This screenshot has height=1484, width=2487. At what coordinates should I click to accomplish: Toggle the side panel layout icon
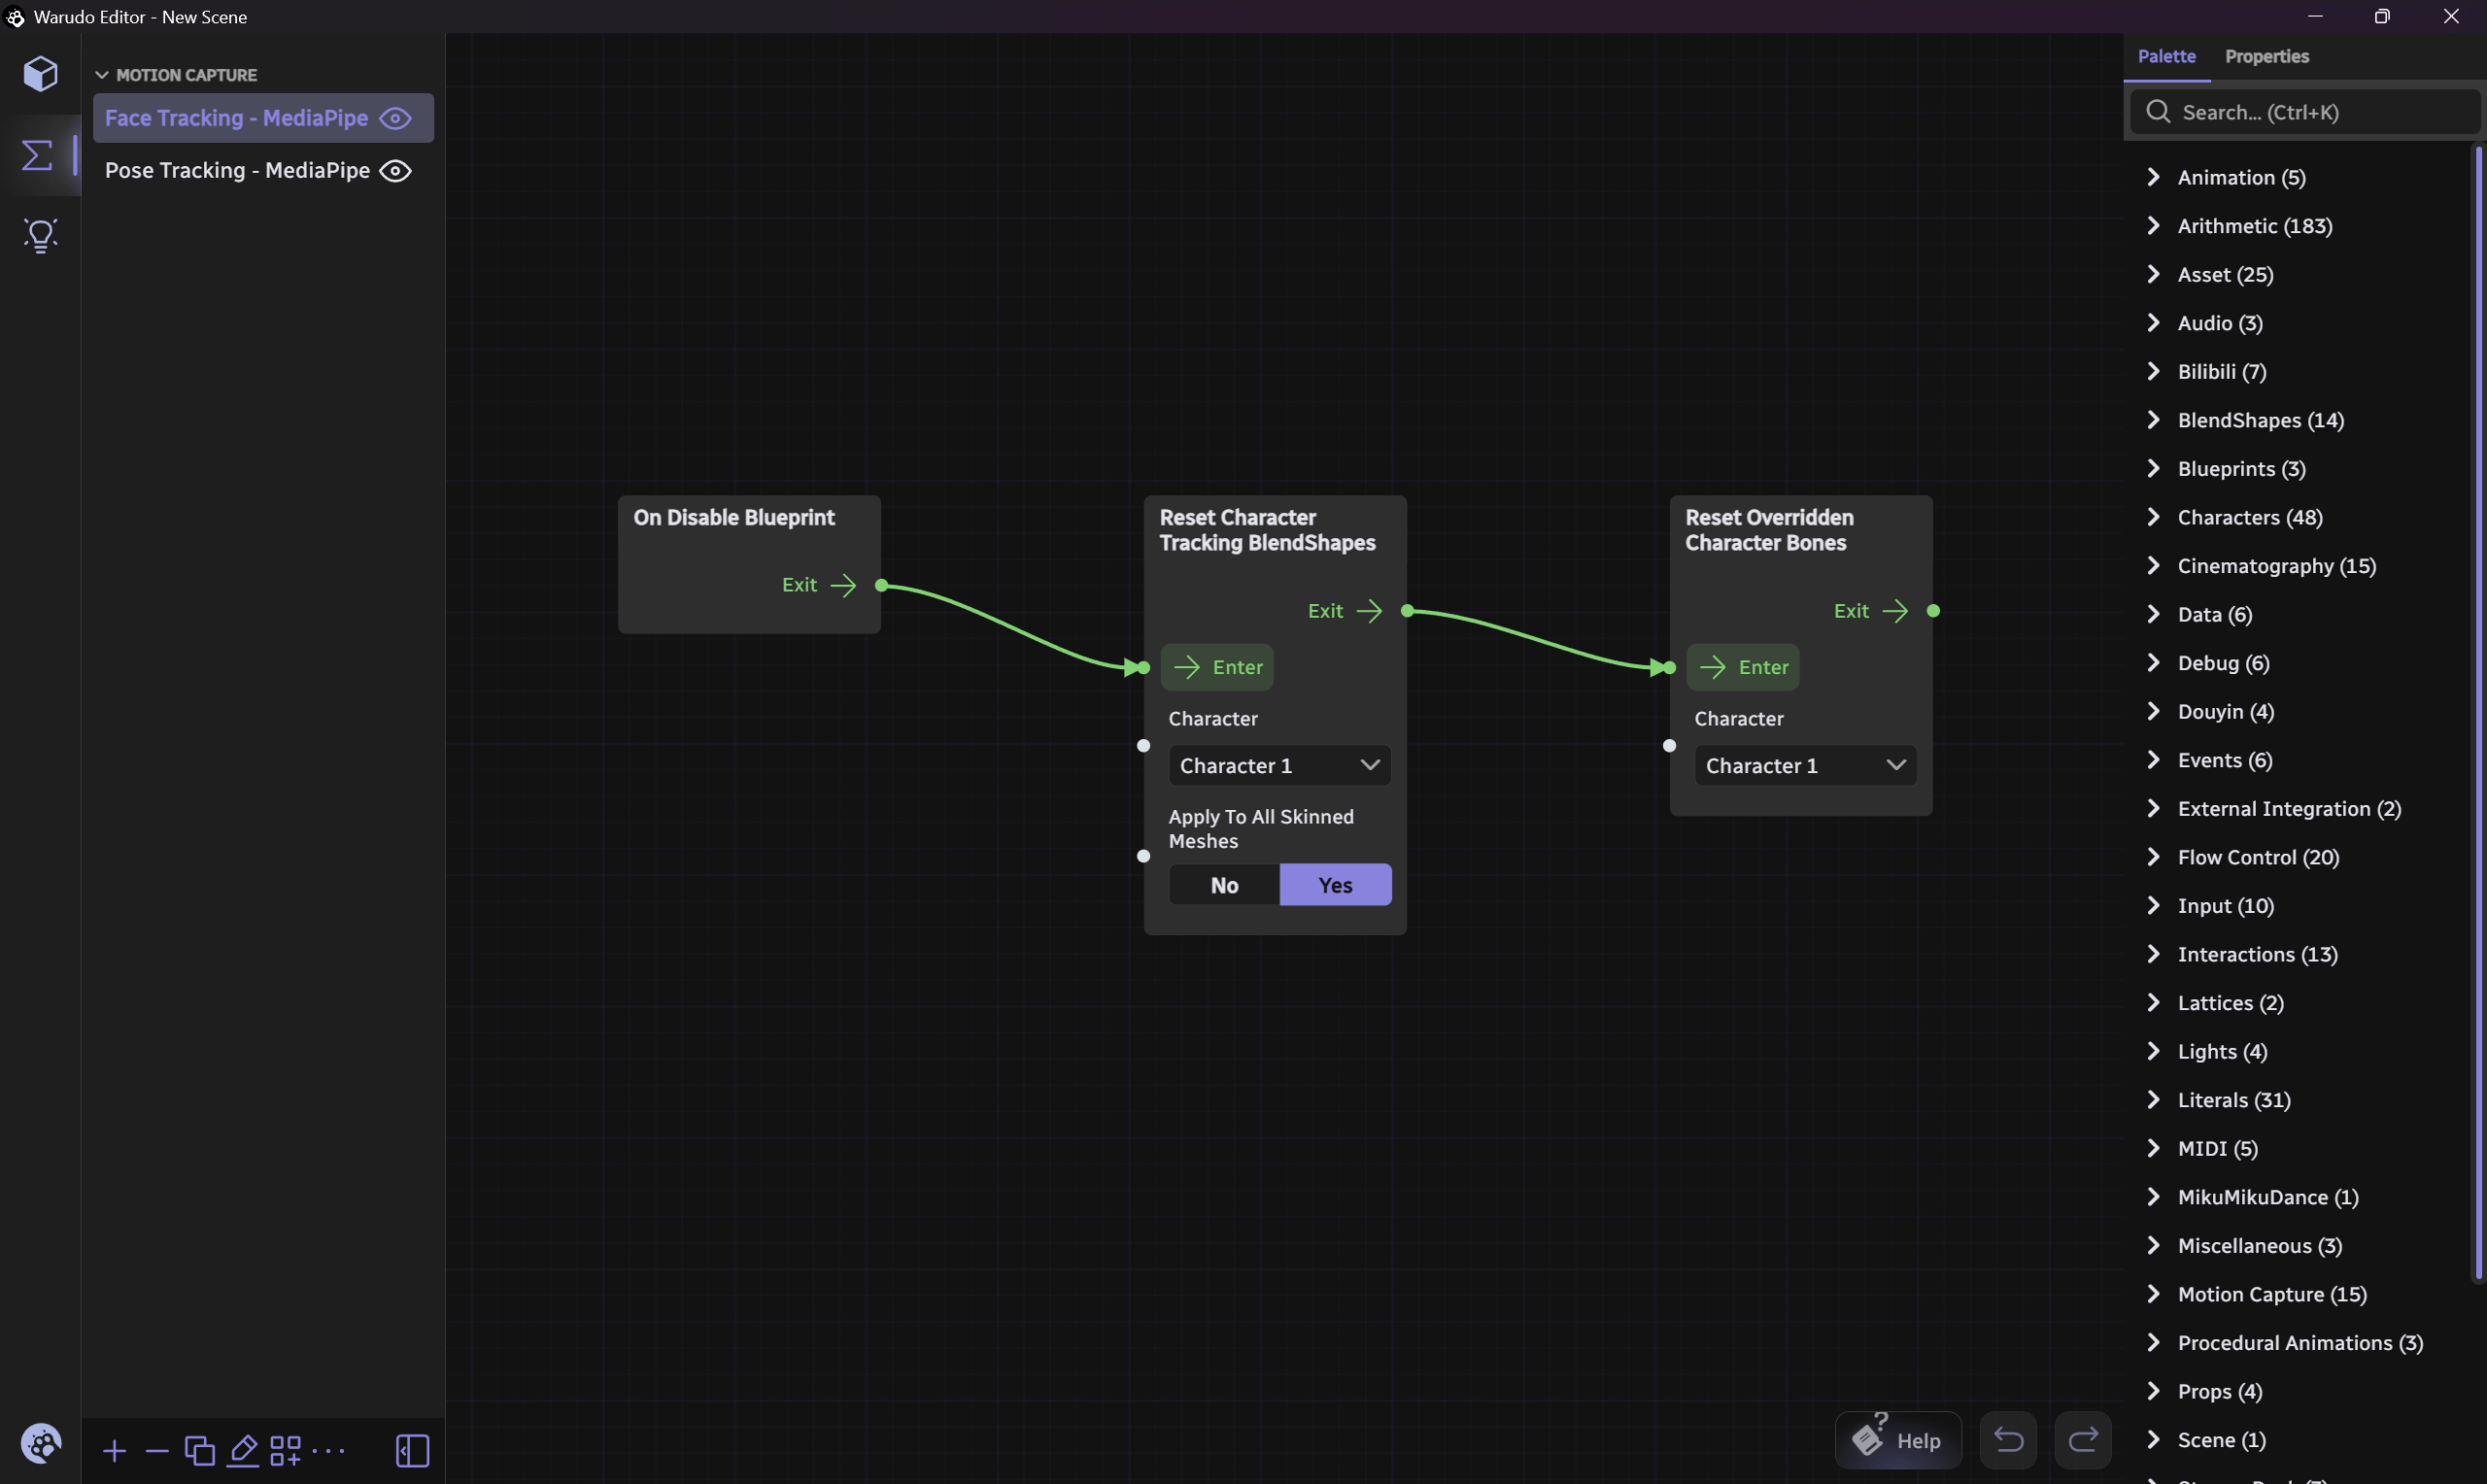point(412,1450)
